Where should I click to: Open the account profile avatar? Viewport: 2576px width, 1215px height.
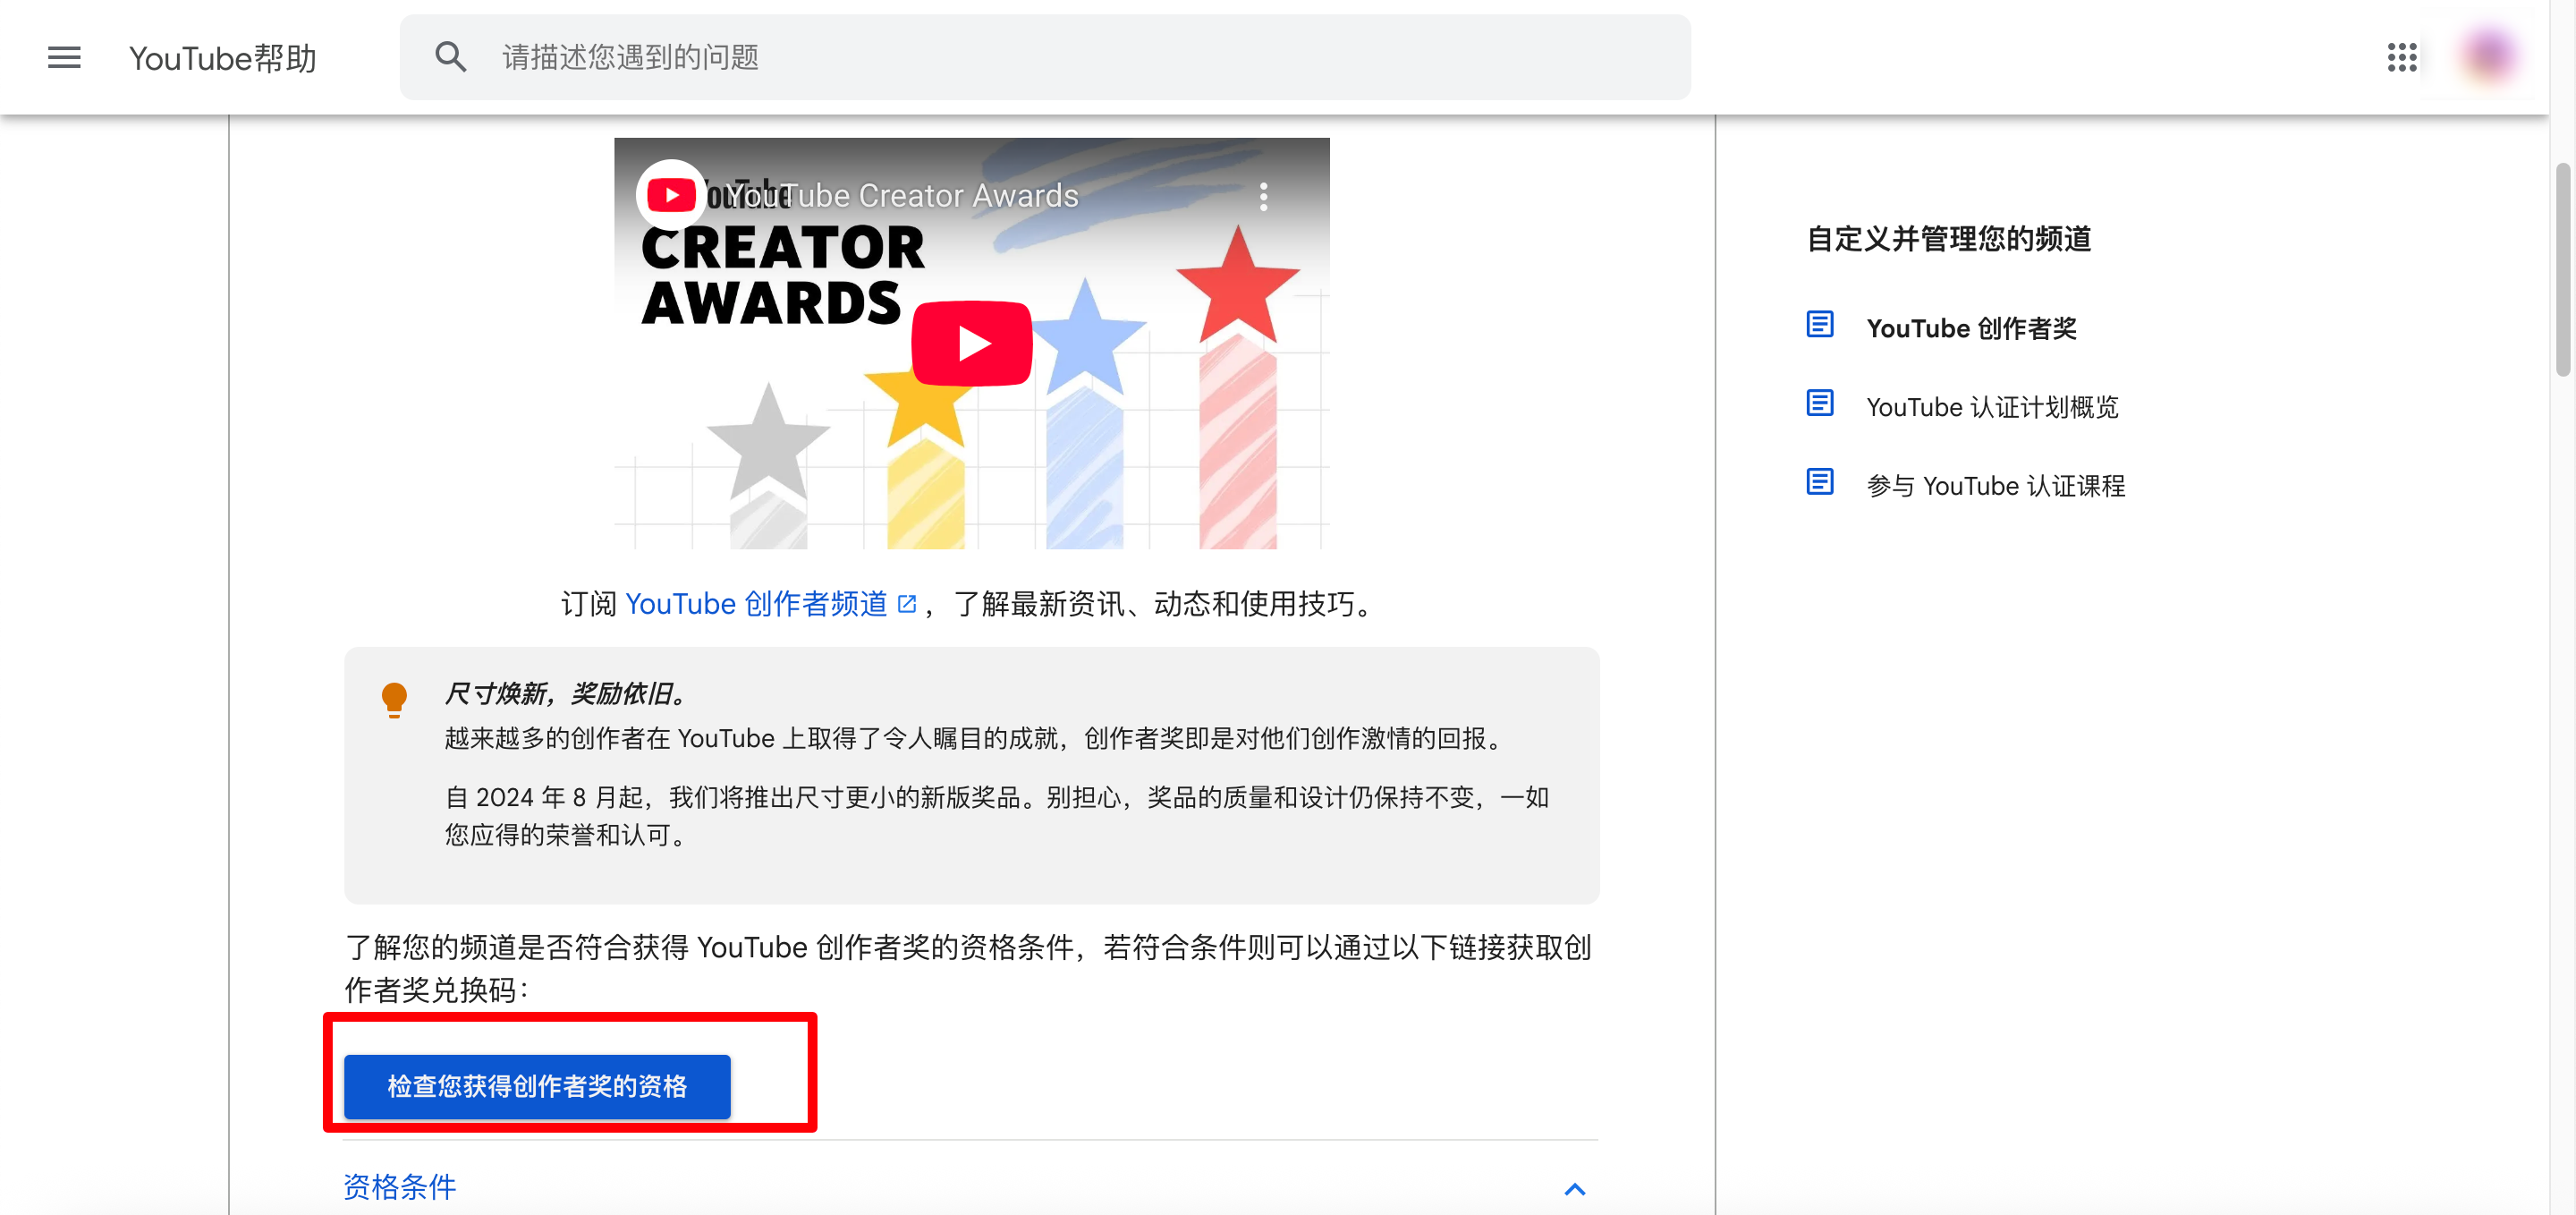tap(2488, 56)
